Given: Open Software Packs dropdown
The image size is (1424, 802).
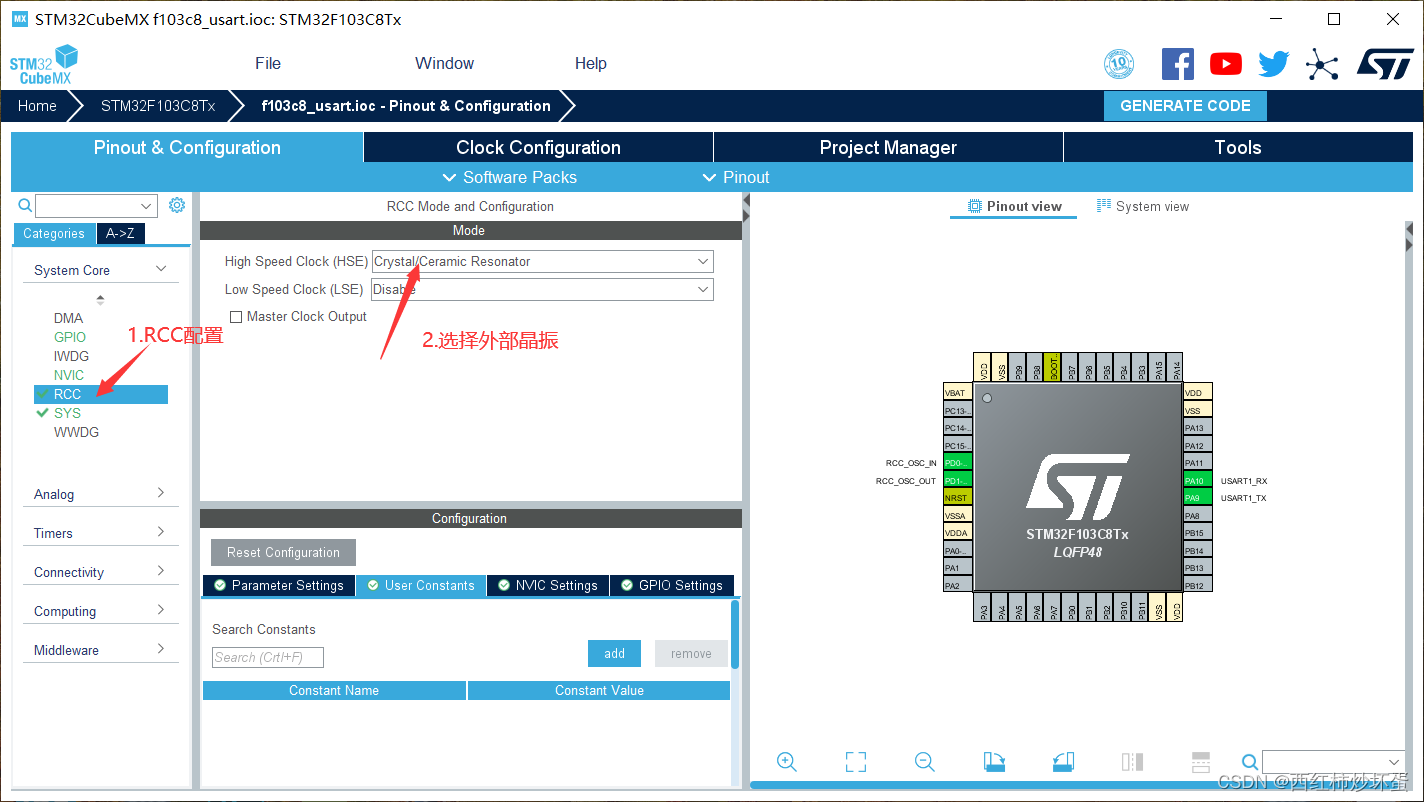Looking at the screenshot, I should click(509, 177).
